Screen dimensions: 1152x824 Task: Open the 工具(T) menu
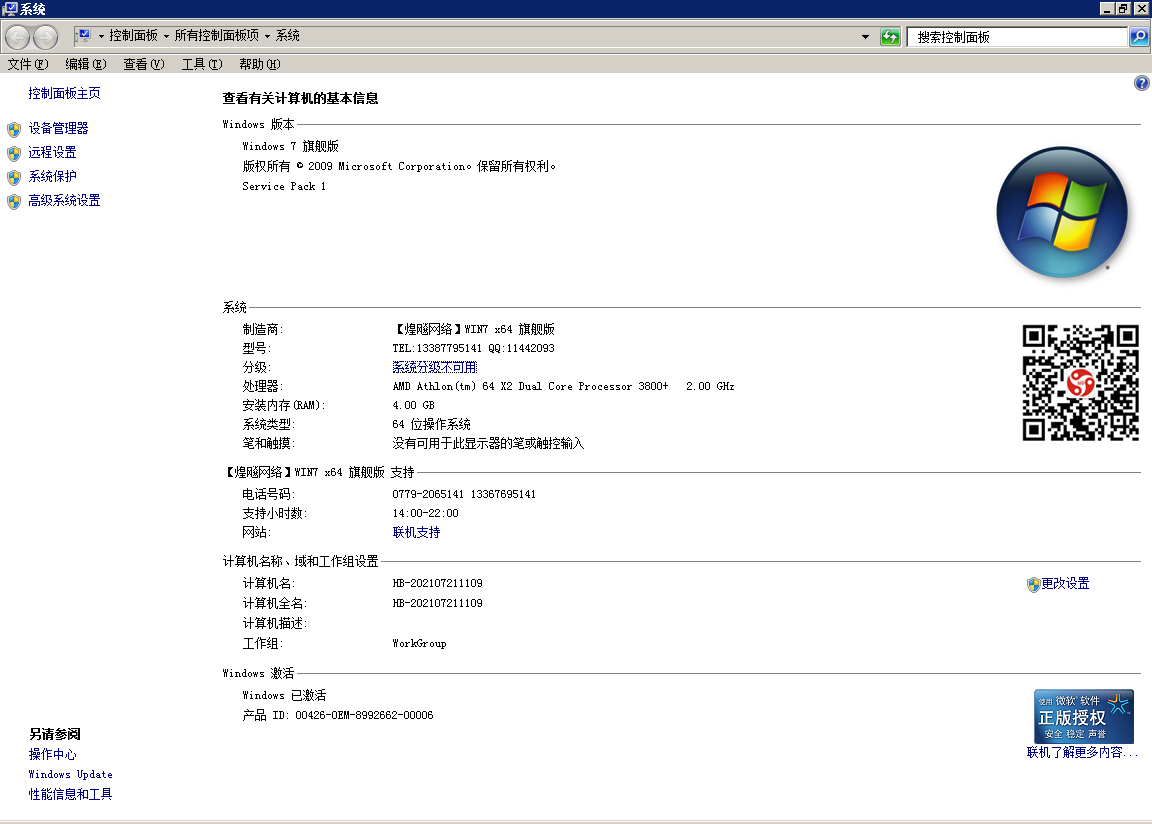tap(202, 64)
